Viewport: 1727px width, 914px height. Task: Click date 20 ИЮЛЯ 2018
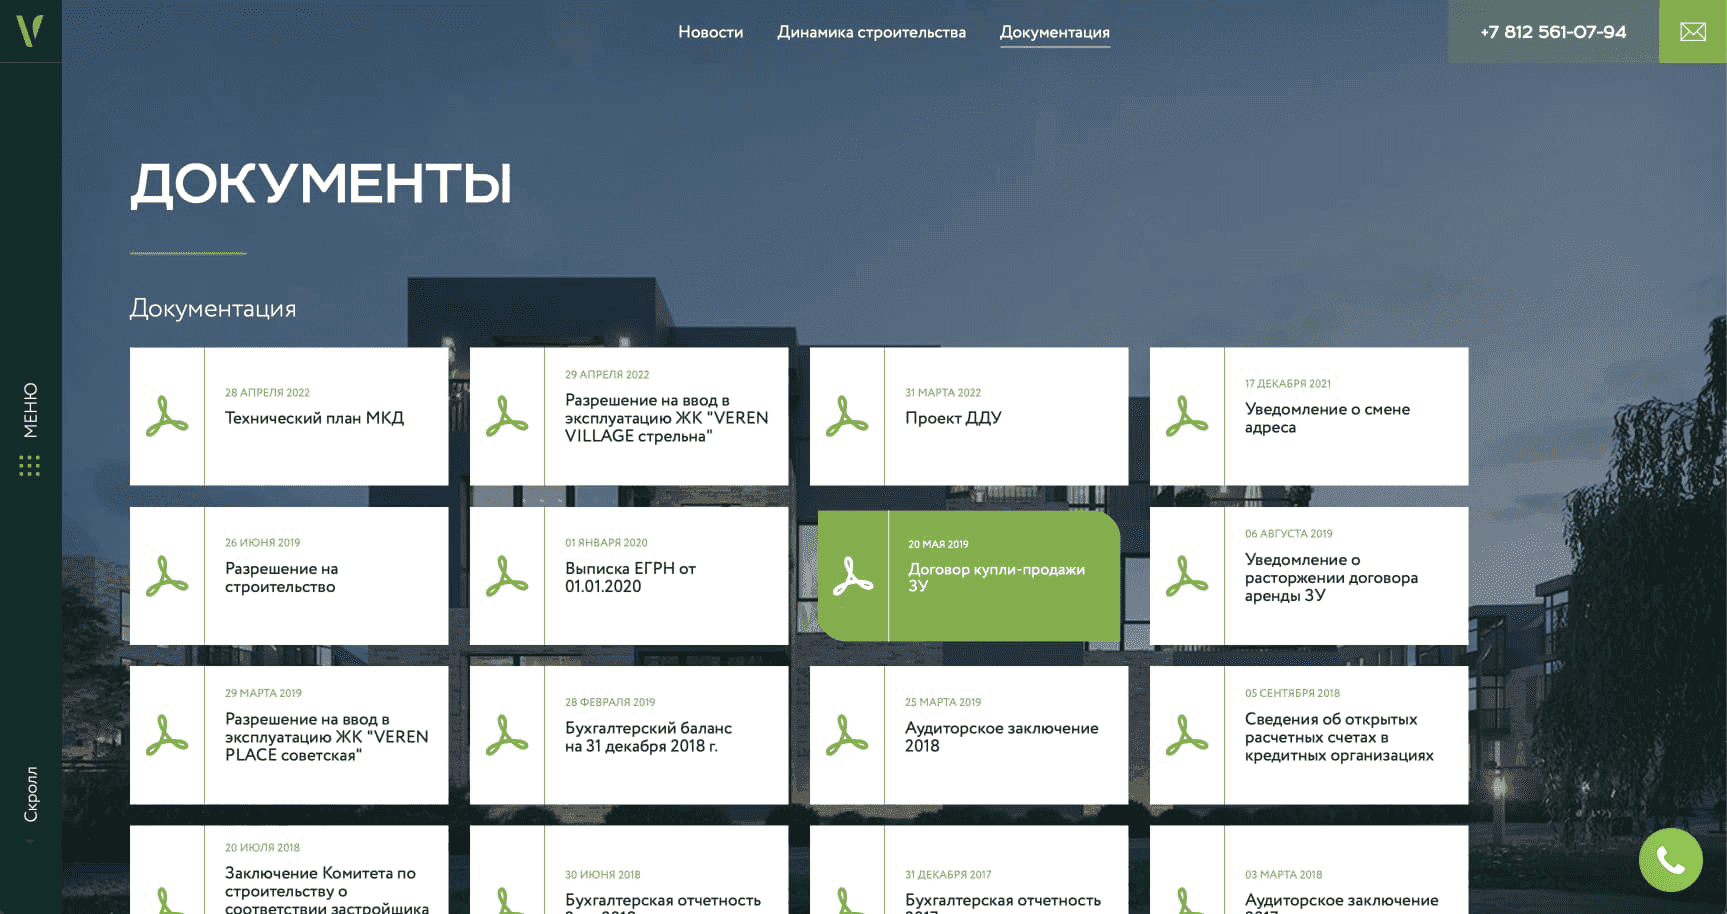click(262, 848)
